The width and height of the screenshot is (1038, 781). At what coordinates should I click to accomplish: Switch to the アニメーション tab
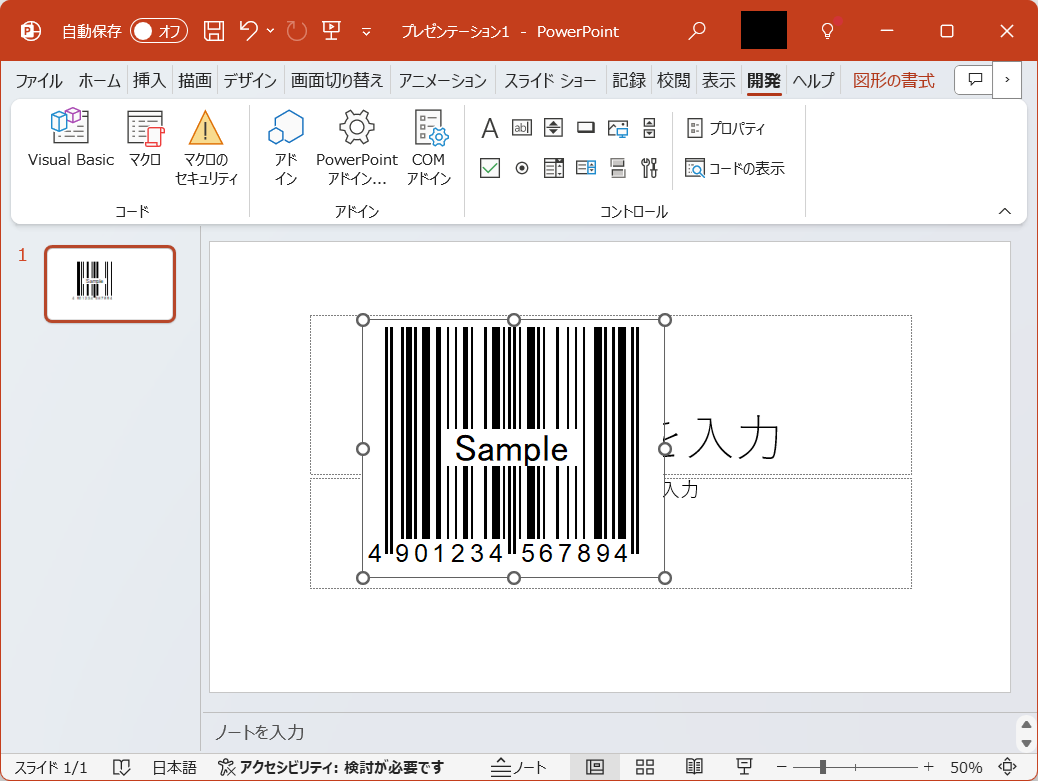point(443,81)
